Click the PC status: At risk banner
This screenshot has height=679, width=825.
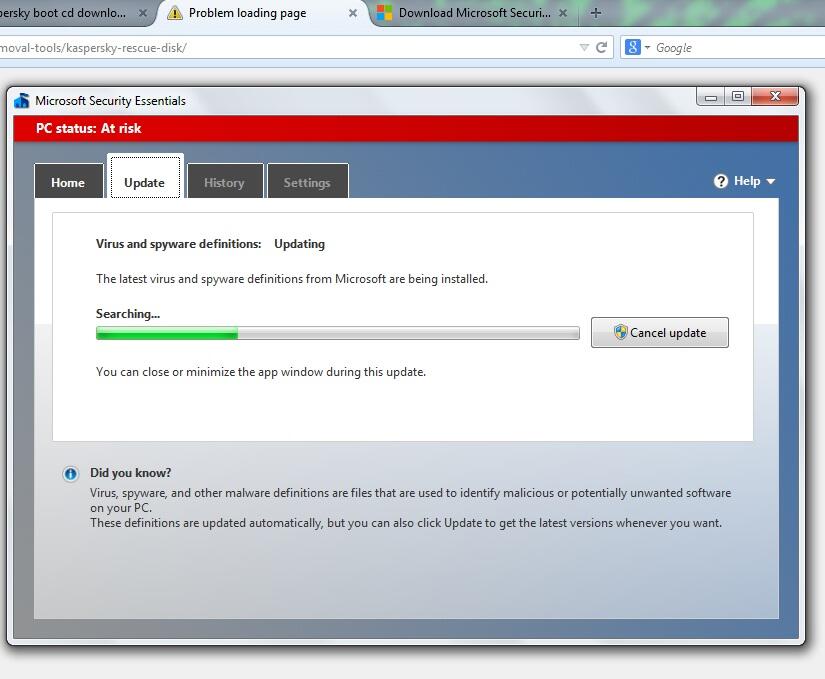(406, 128)
